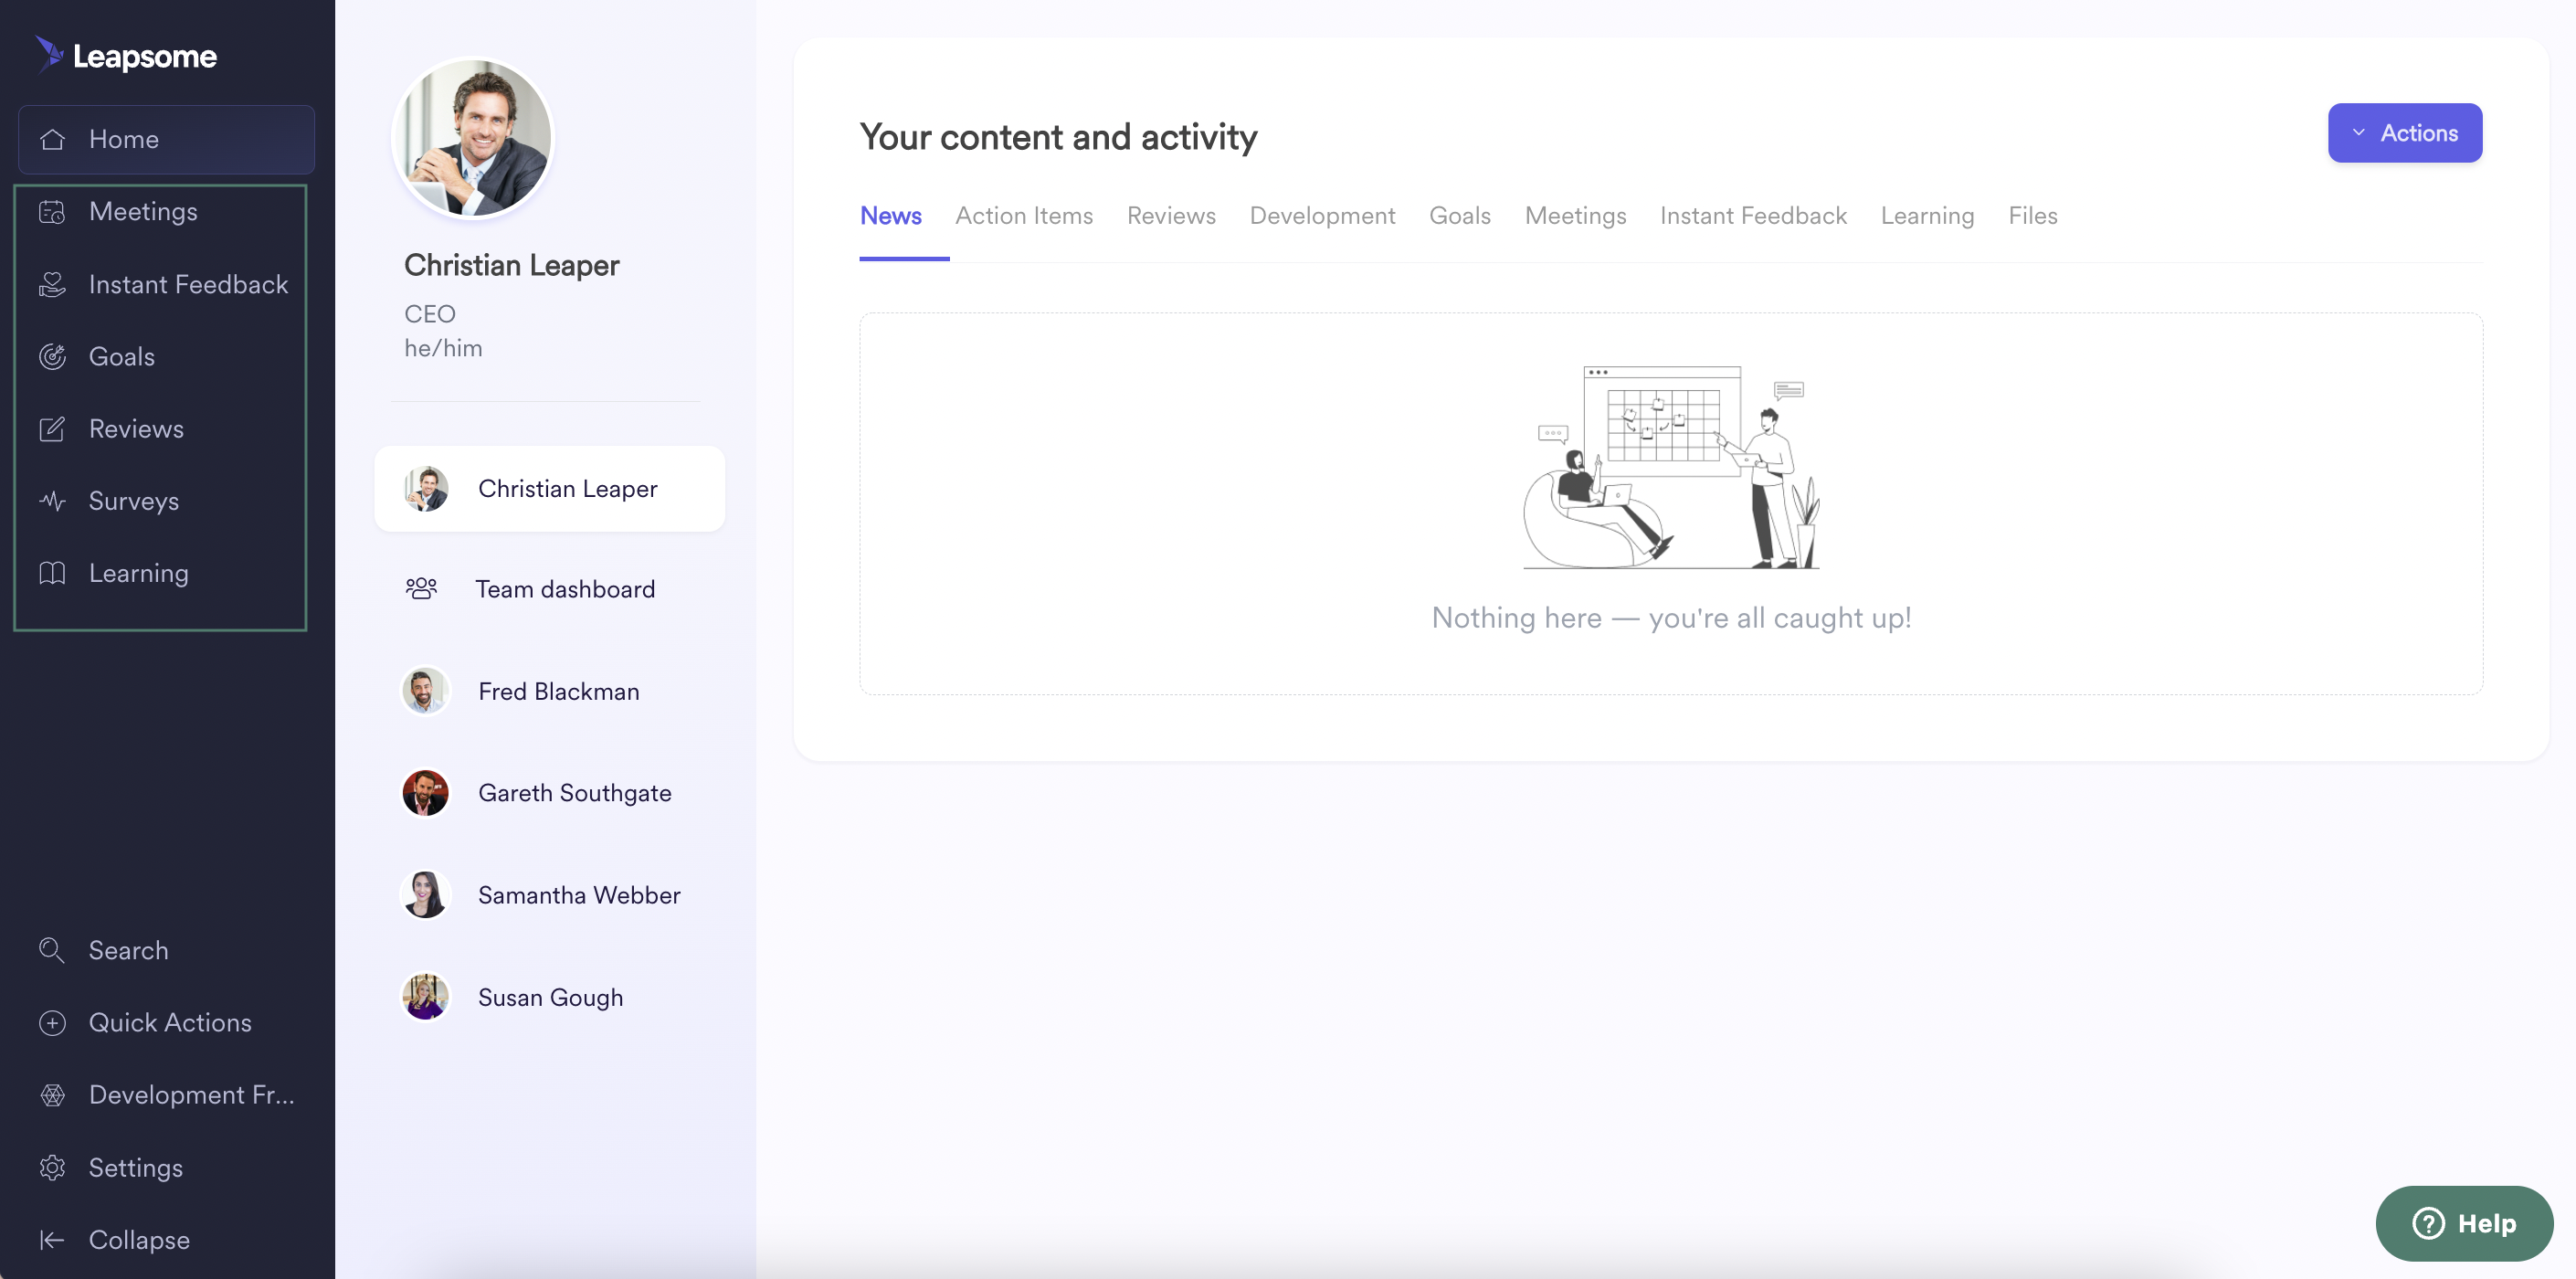Click the Collapse arrow icon
The image size is (2576, 1279).
[52, 1240]
